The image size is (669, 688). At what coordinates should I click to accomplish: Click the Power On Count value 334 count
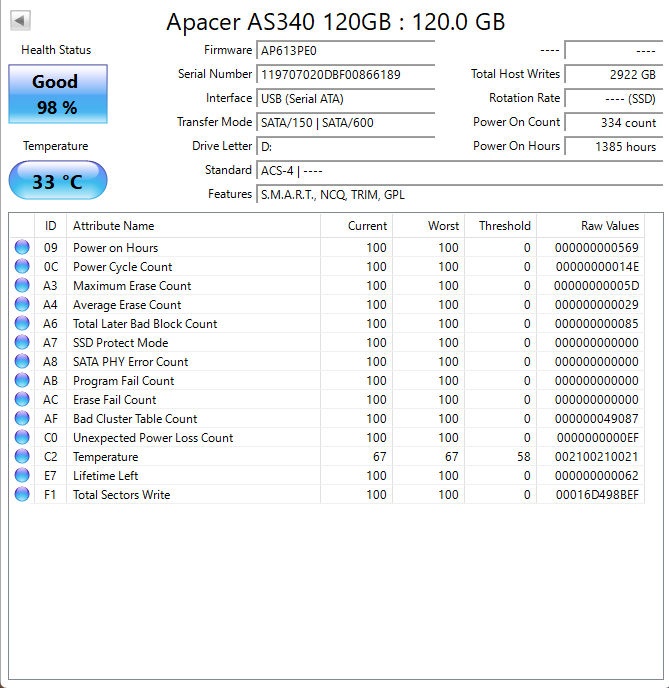pos(614,122)
